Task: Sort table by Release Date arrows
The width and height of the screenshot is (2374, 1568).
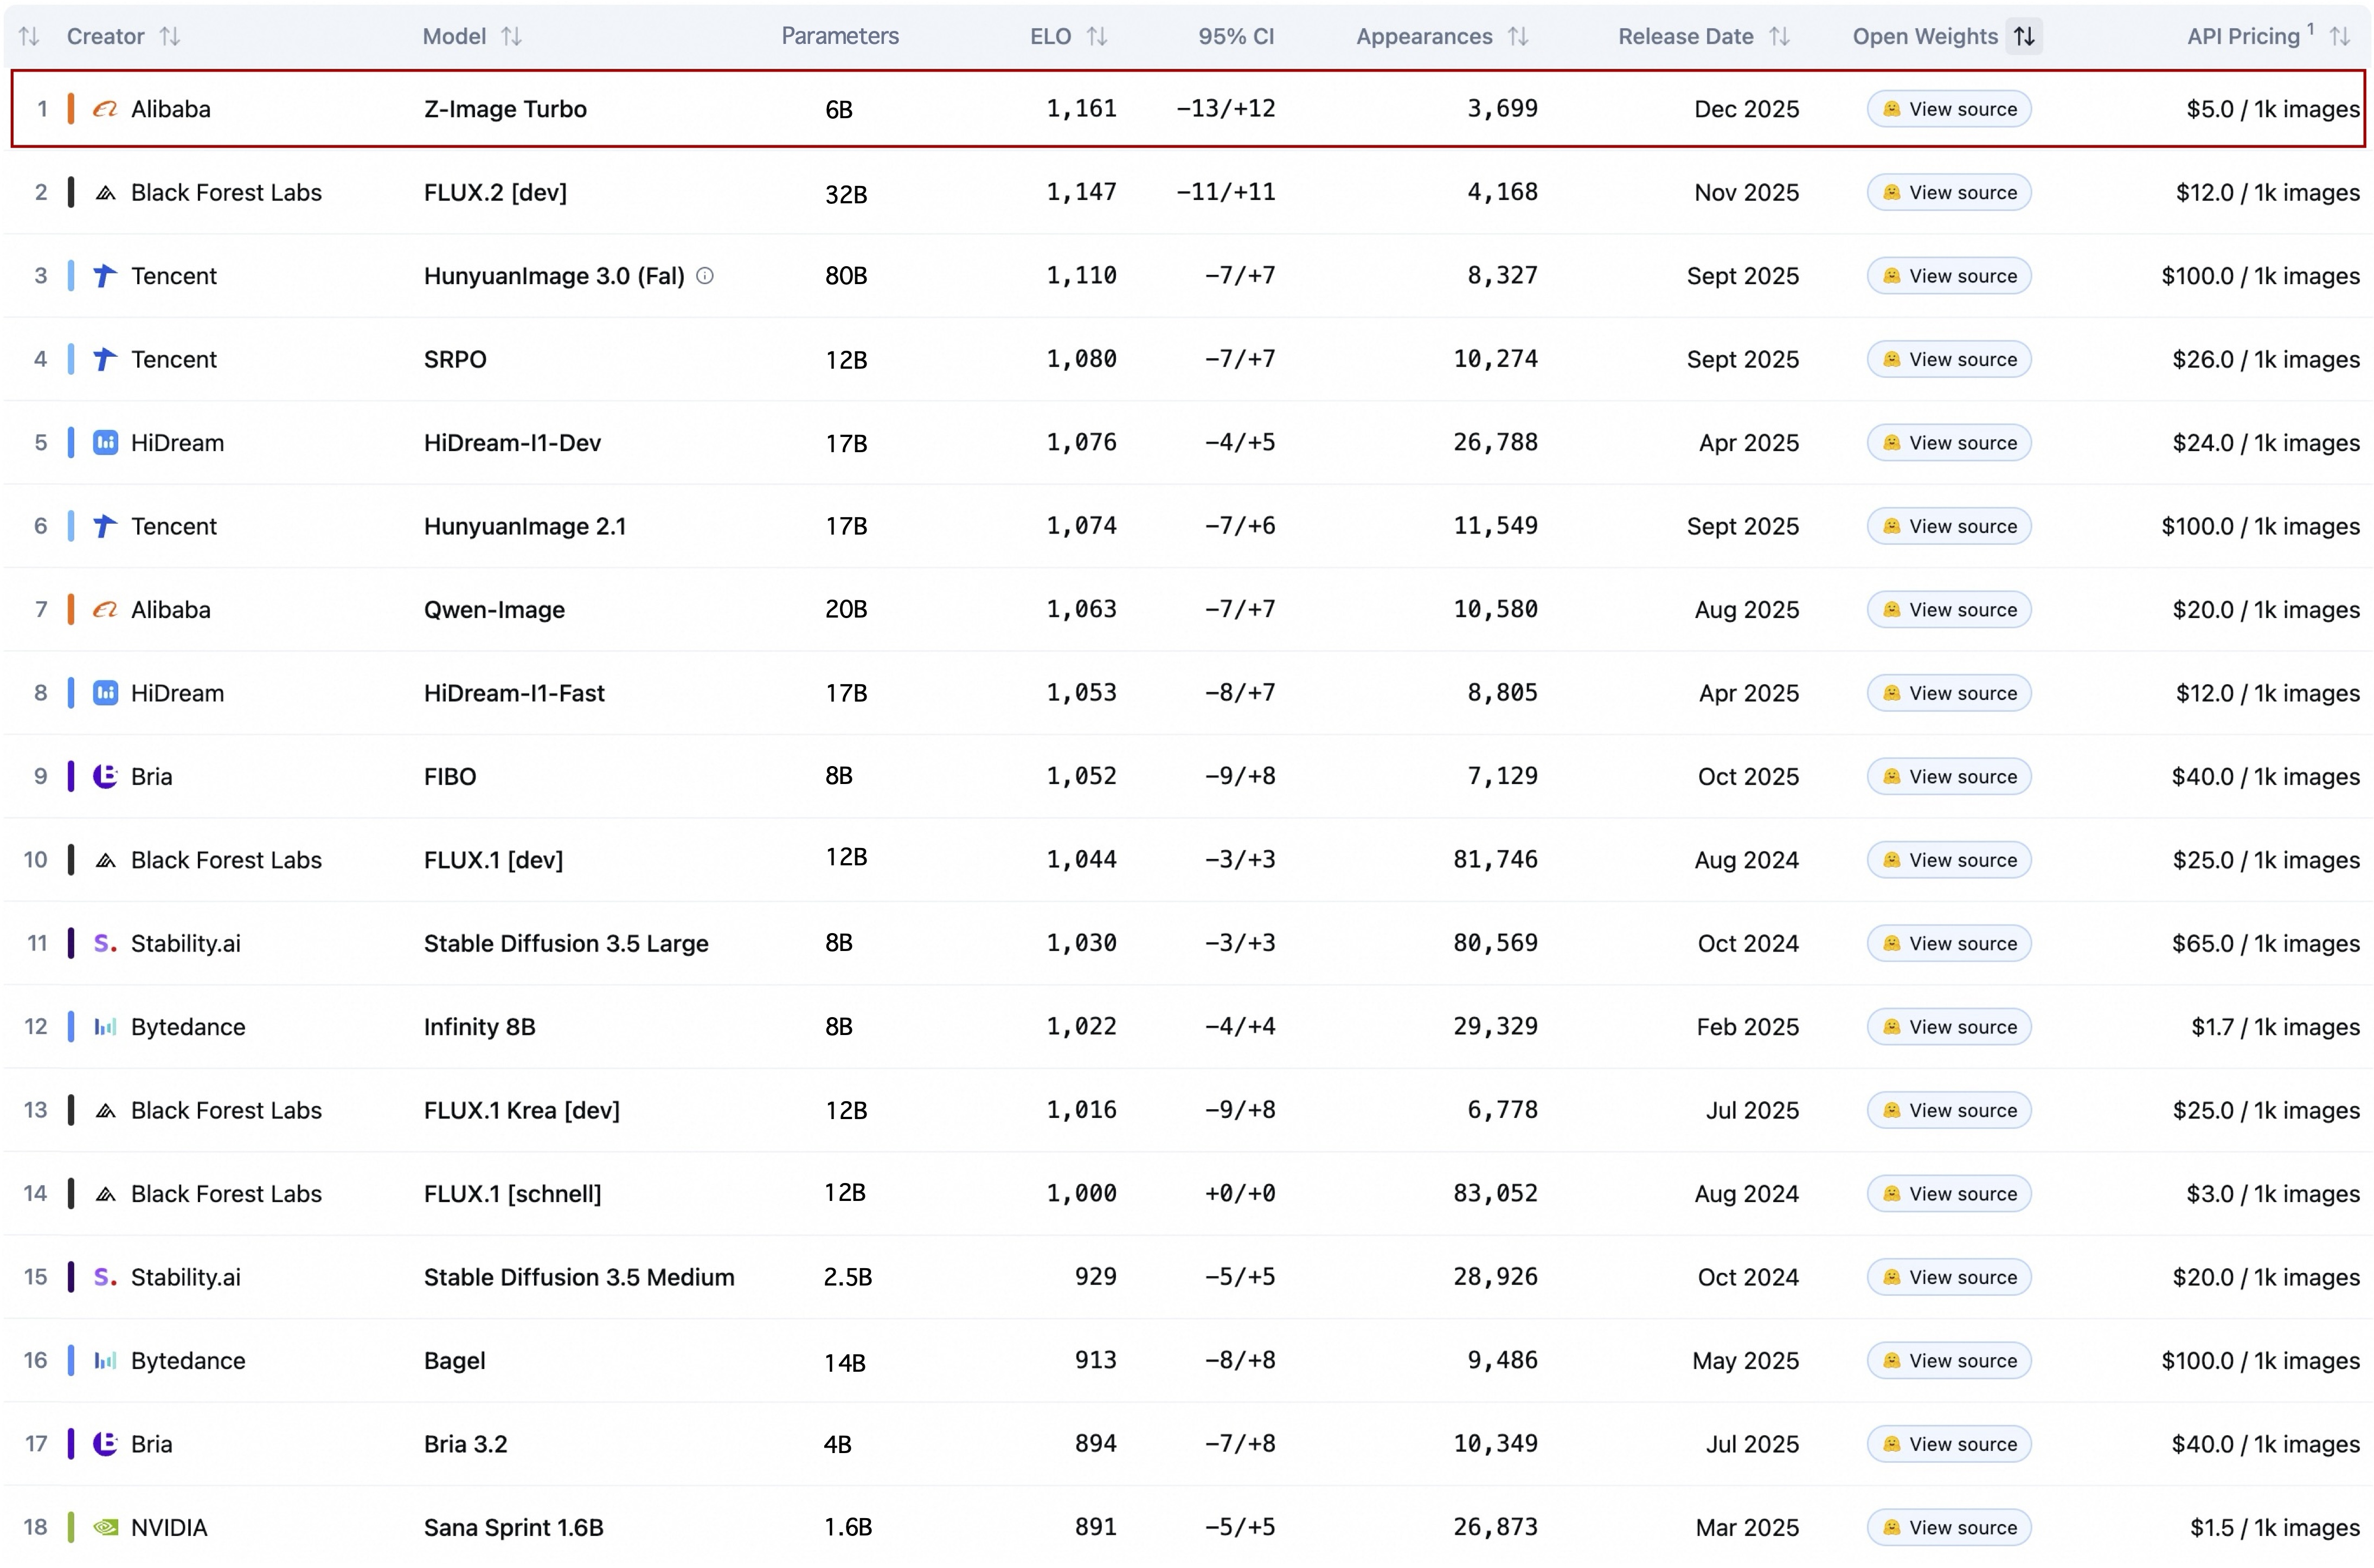Action: (1779, 37)
